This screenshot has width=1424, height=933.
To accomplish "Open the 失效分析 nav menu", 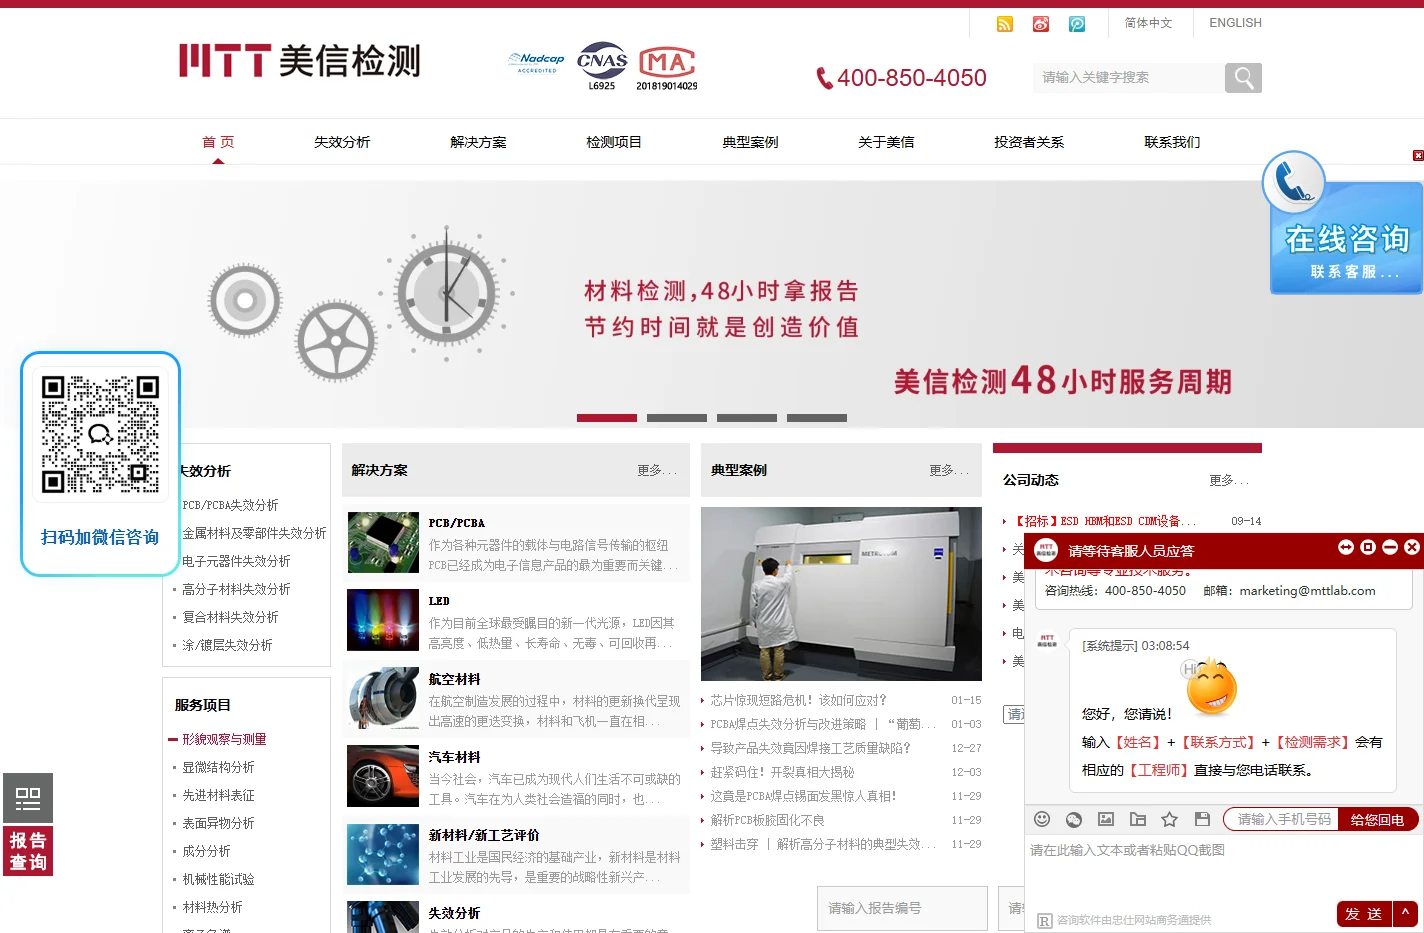I will 342,142.
